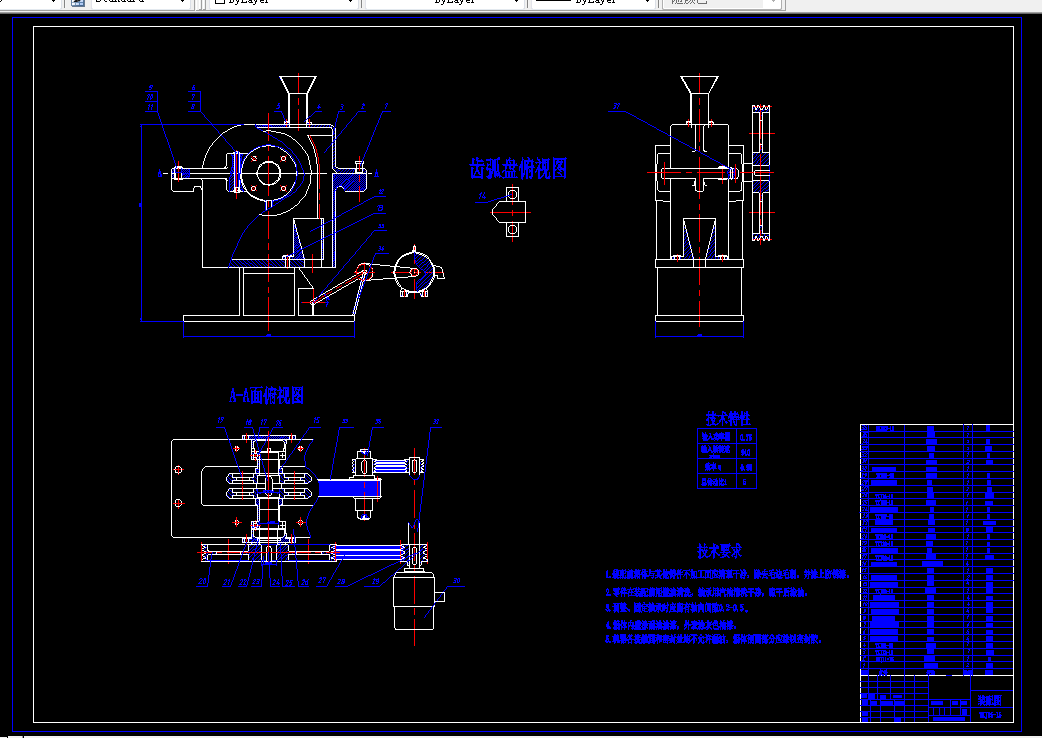Click part balloon number 20 in A-A view
The height and width of the screenshot is (738, 1042).
pos(202,581)
